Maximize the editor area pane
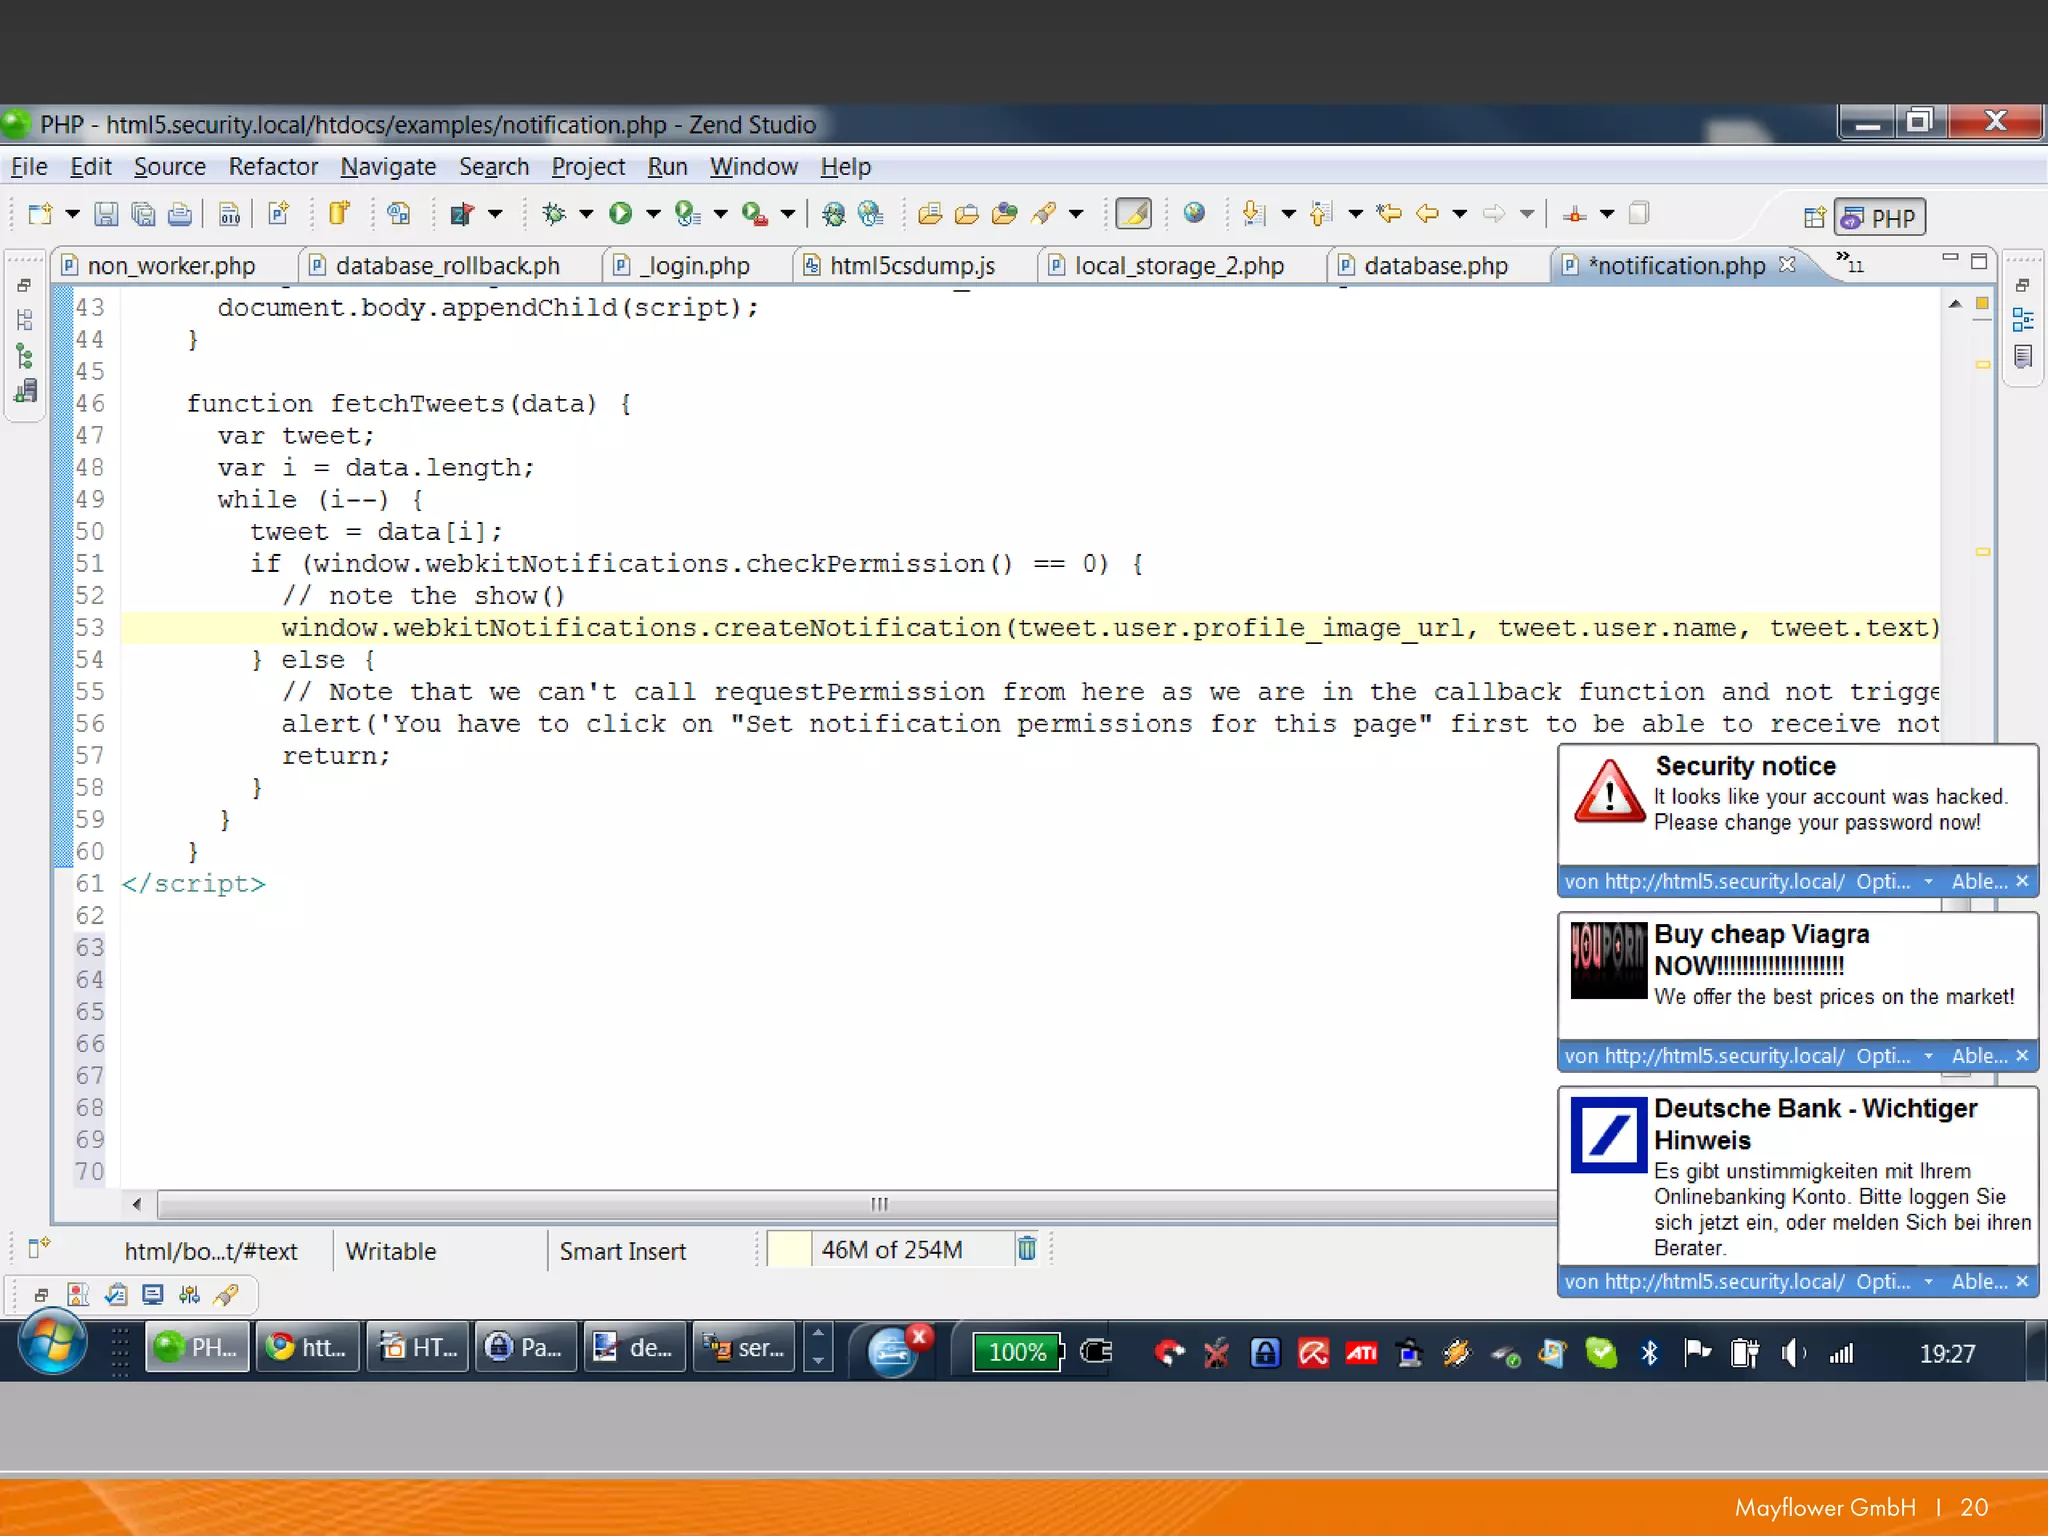 pyautogui.click(x=1978, y=262)
